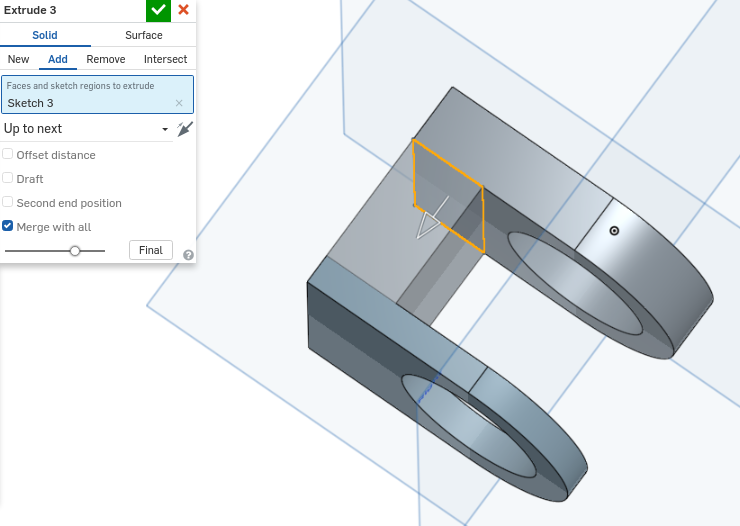Uncheck Merge with all
This screenshot has height=526, width=740.
click(8, 226)
